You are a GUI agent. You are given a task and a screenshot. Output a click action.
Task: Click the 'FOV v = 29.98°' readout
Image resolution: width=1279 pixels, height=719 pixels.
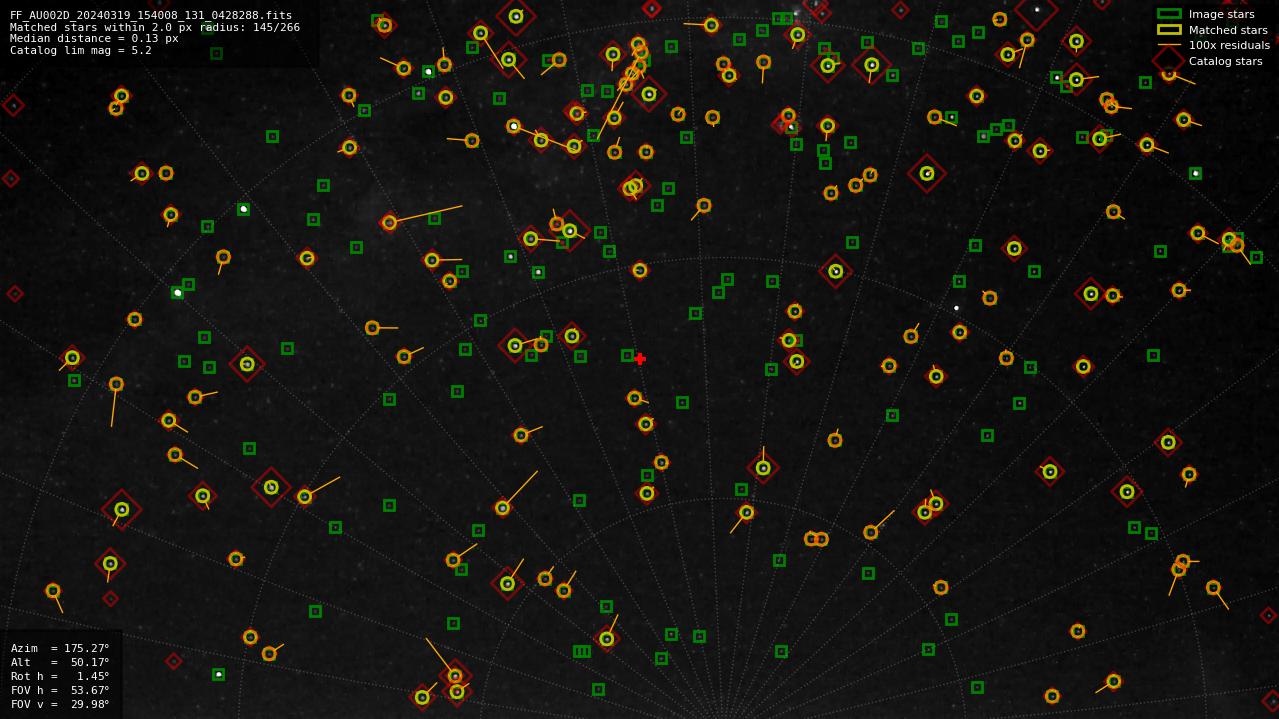(60, 704)
